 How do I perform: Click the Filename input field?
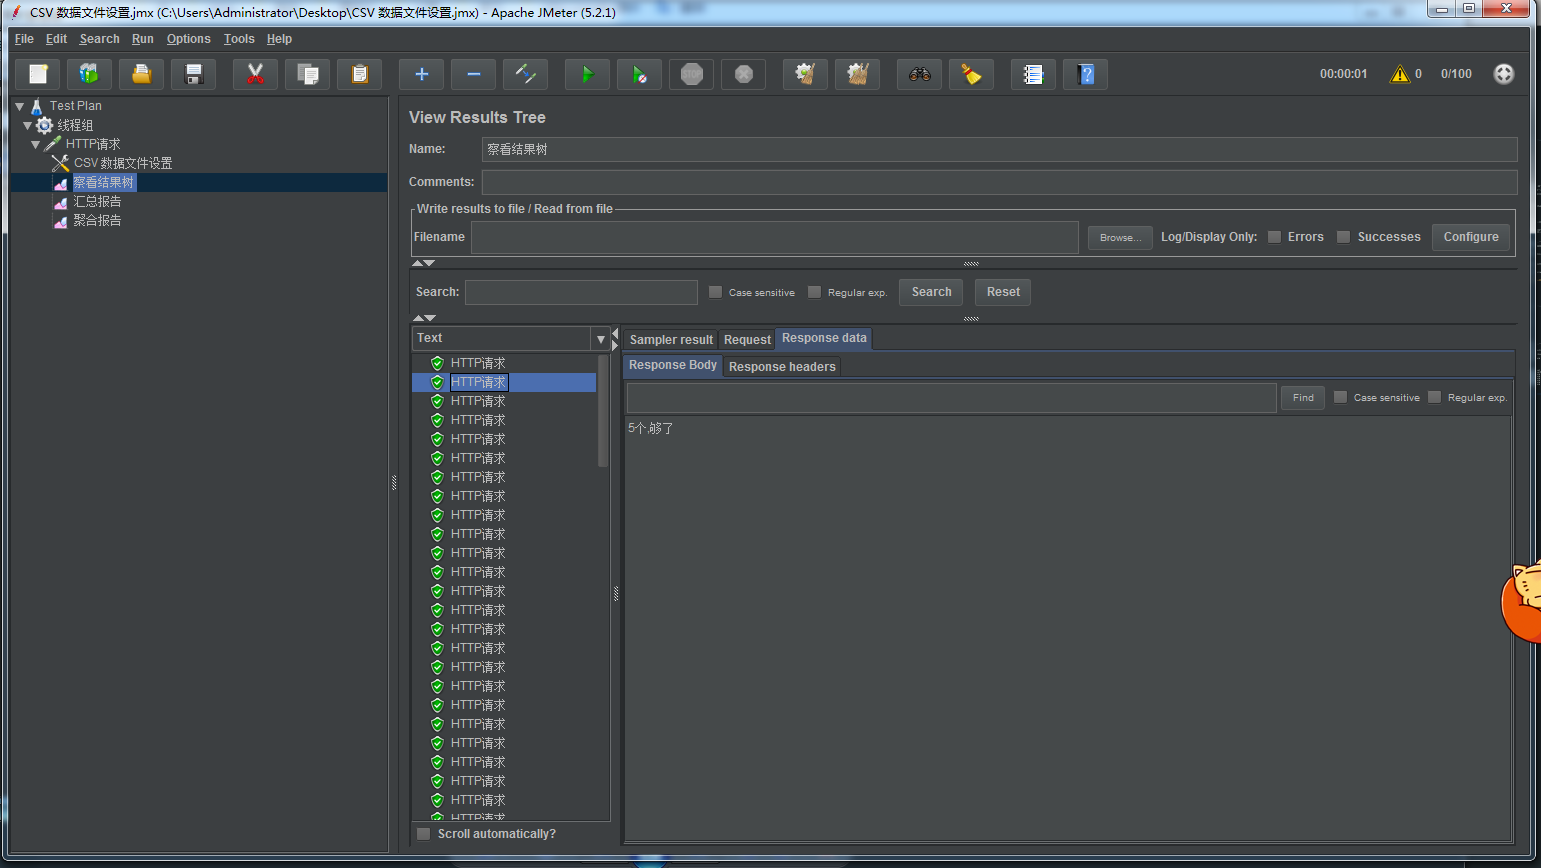coord(774,238)
